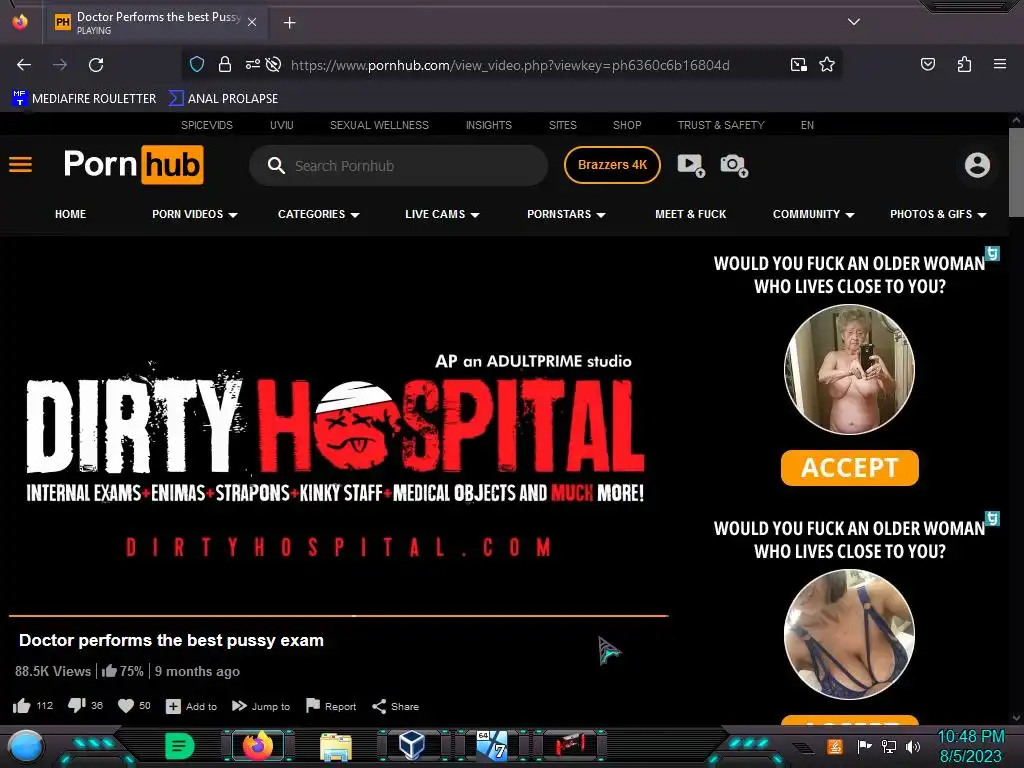The height and width of the screenshot is (768, 1024).
Task: Go to the HOME nav item
Action: pyautogui.click(x=71, y=214)
